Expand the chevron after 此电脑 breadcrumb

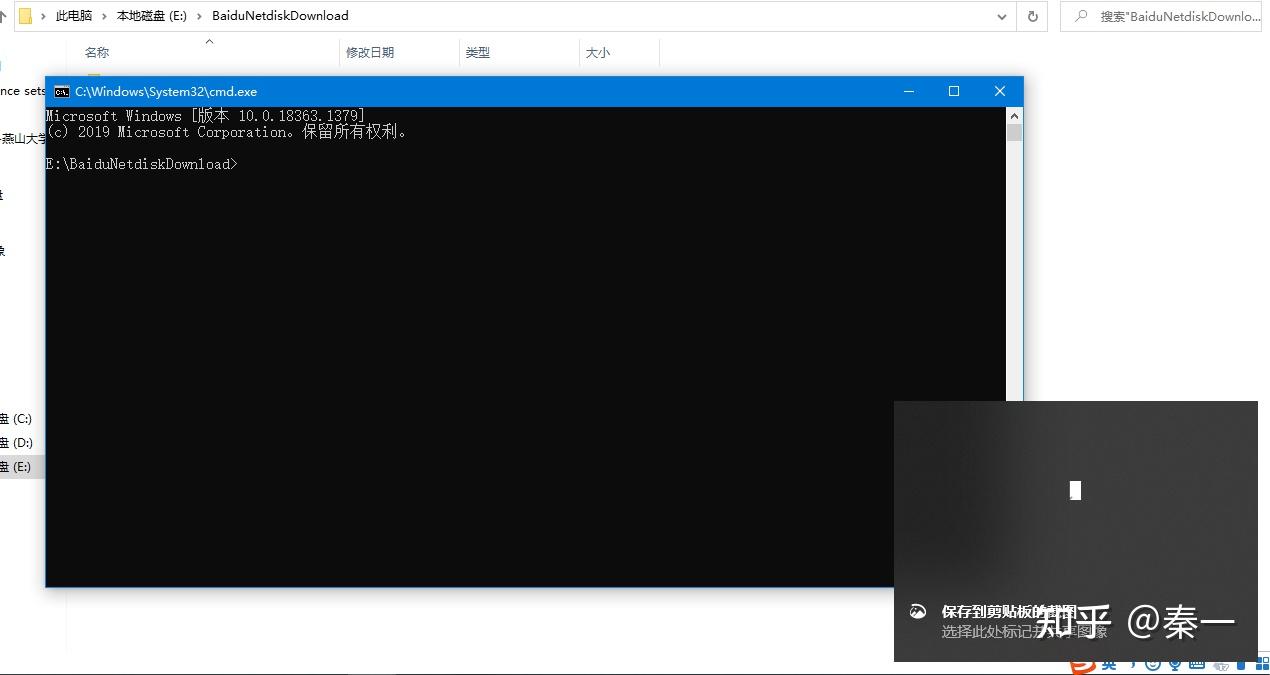(104, 16)
